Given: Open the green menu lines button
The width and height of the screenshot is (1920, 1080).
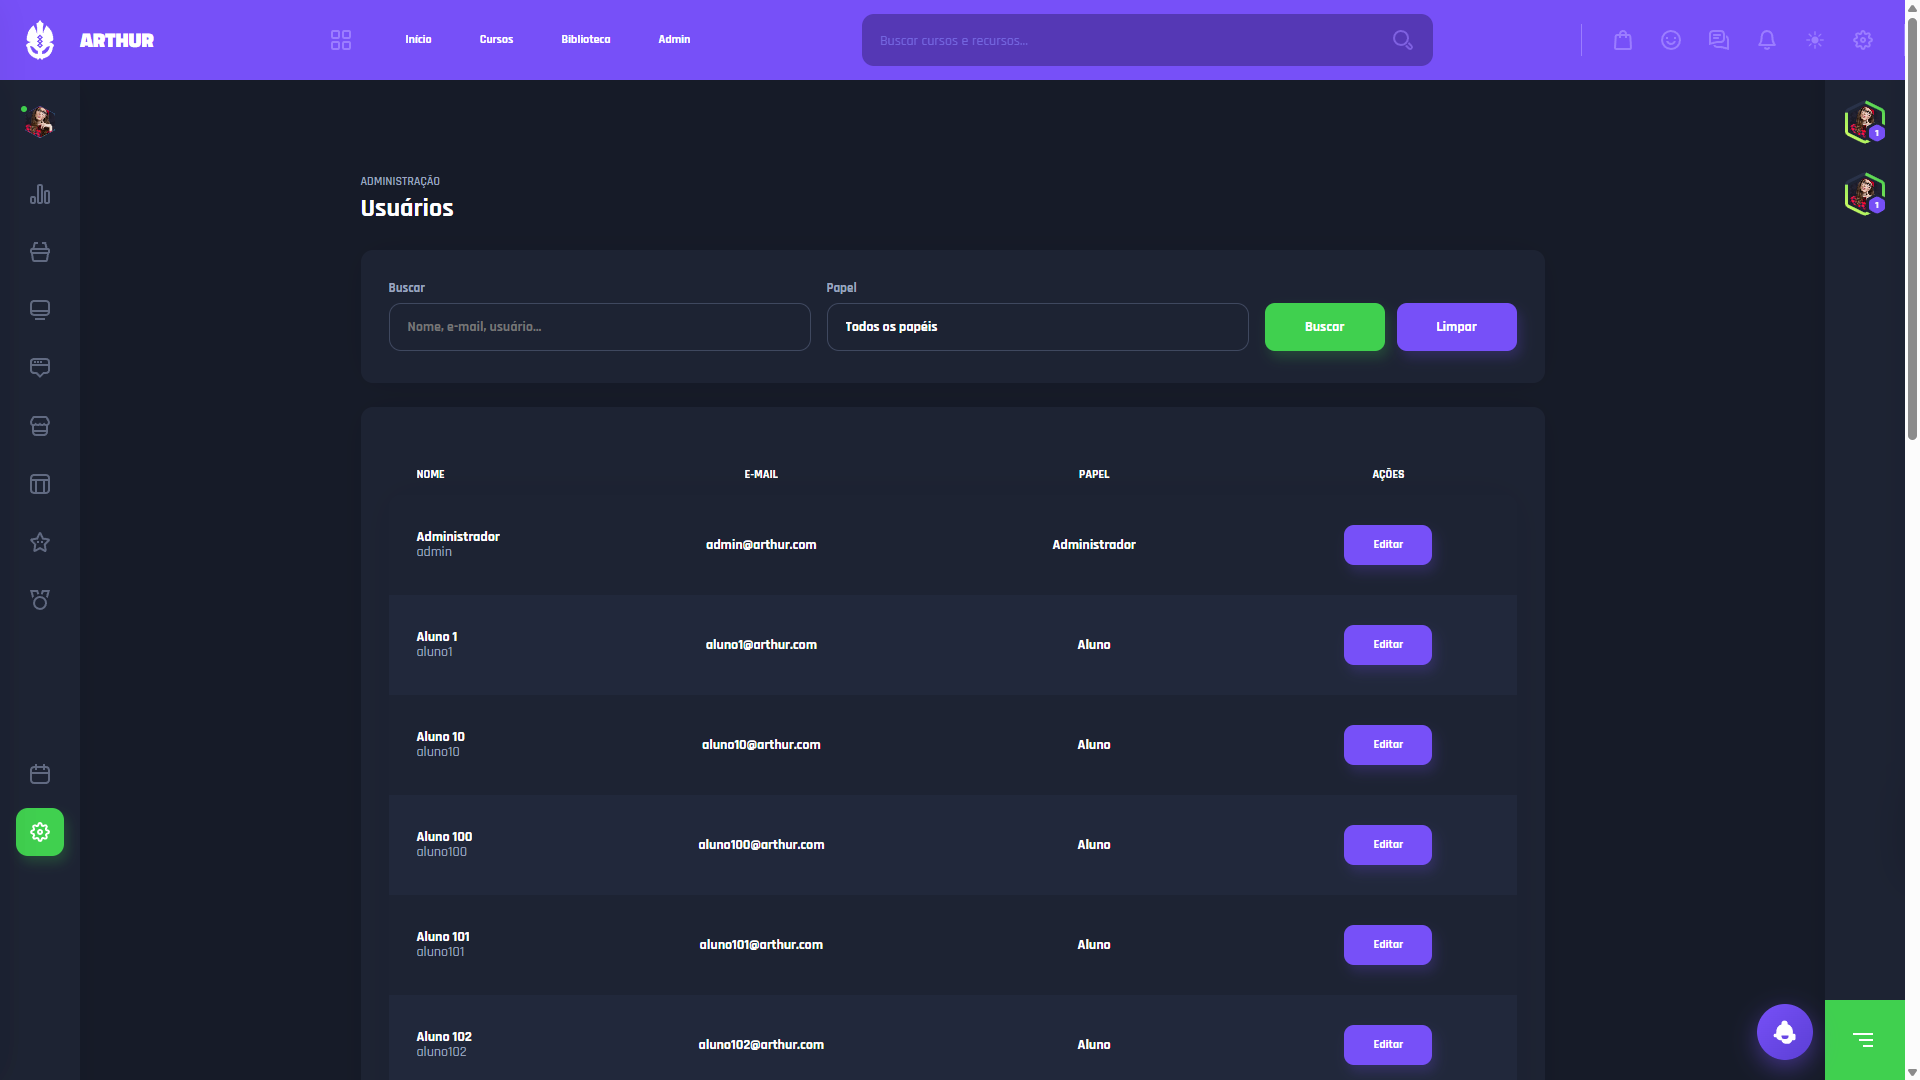Looking at the screenshot, I should pos(1864,1040).
